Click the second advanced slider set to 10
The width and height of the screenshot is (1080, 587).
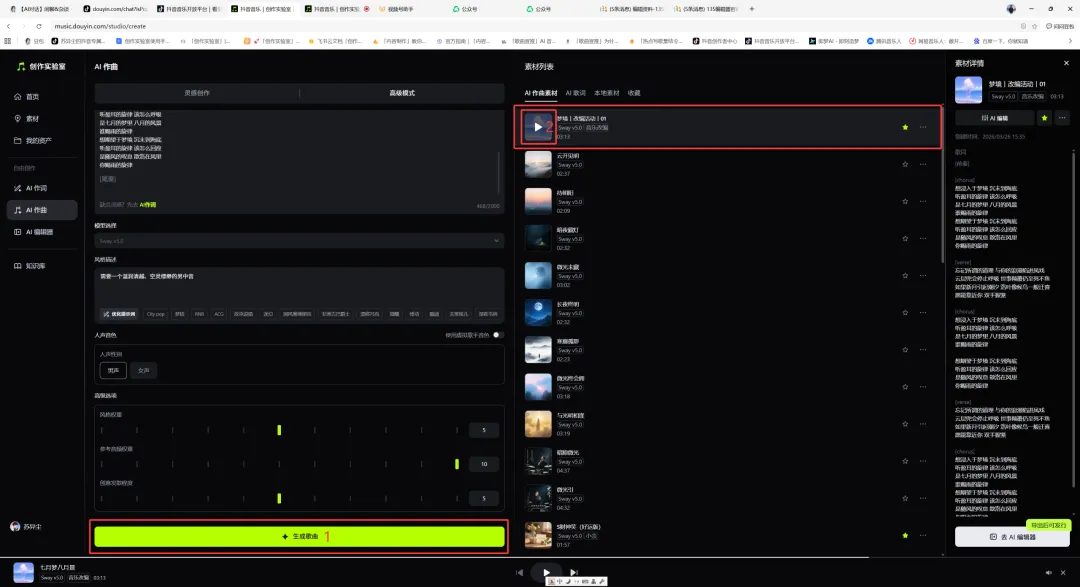click(x=457, y=464)
